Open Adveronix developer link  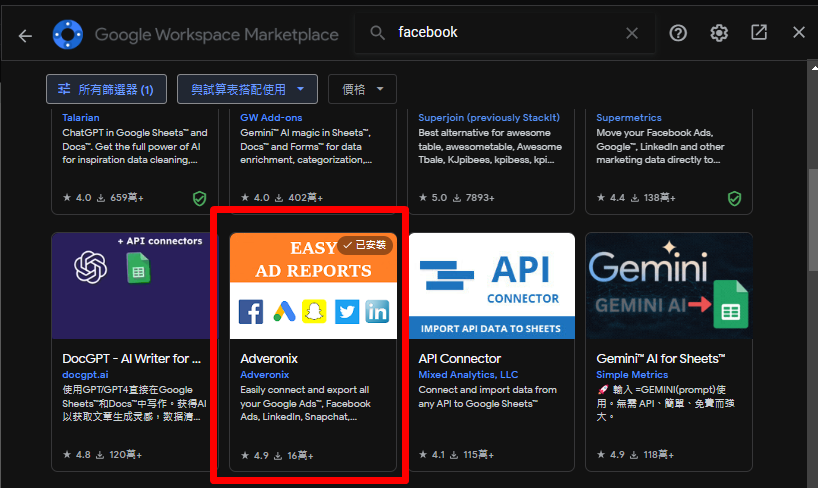tap(264, 375)
